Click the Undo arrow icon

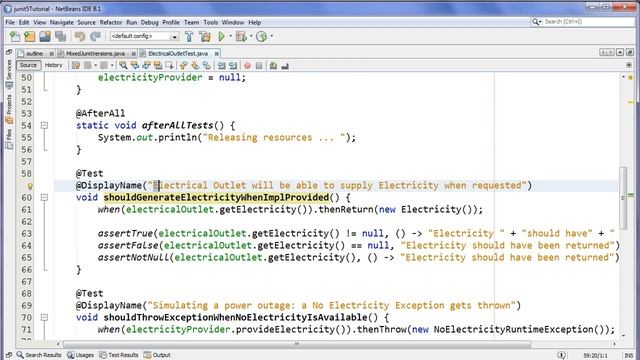pos(80,36)
